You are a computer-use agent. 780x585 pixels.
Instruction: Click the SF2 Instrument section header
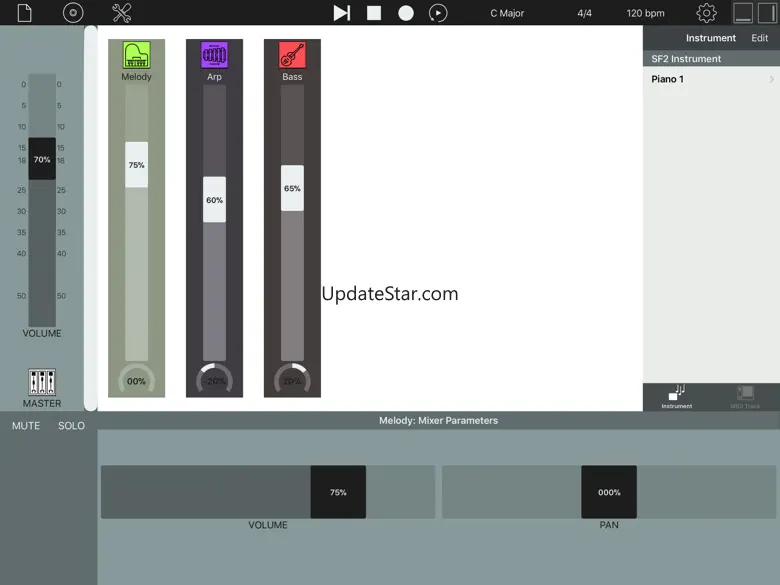point(711,59)
